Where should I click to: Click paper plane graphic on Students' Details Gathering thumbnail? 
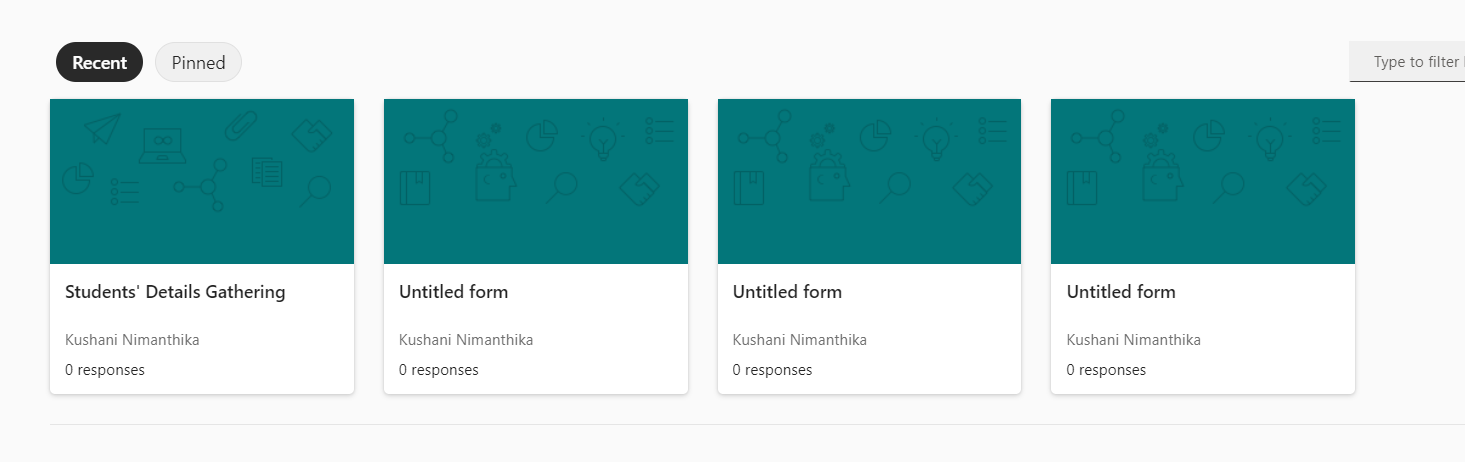click(x=102, y=129)
